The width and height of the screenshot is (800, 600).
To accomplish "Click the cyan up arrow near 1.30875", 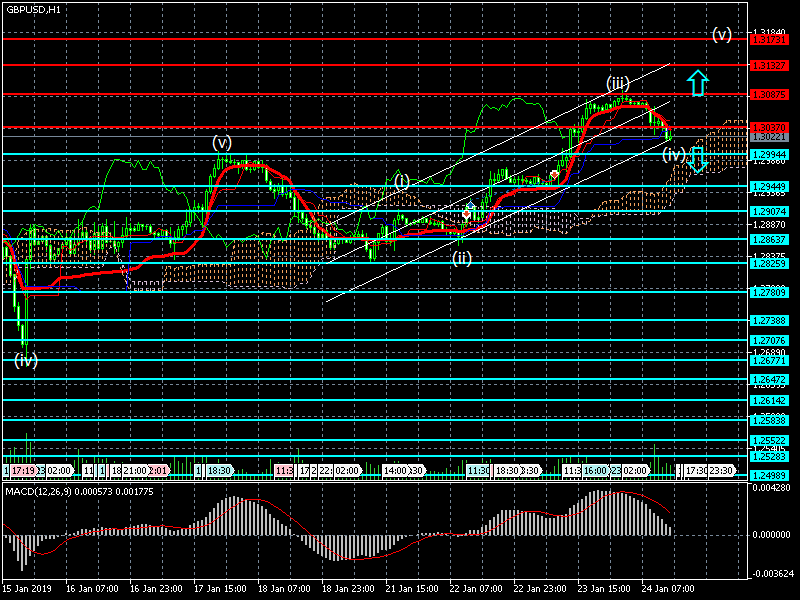I will (698, 83).
